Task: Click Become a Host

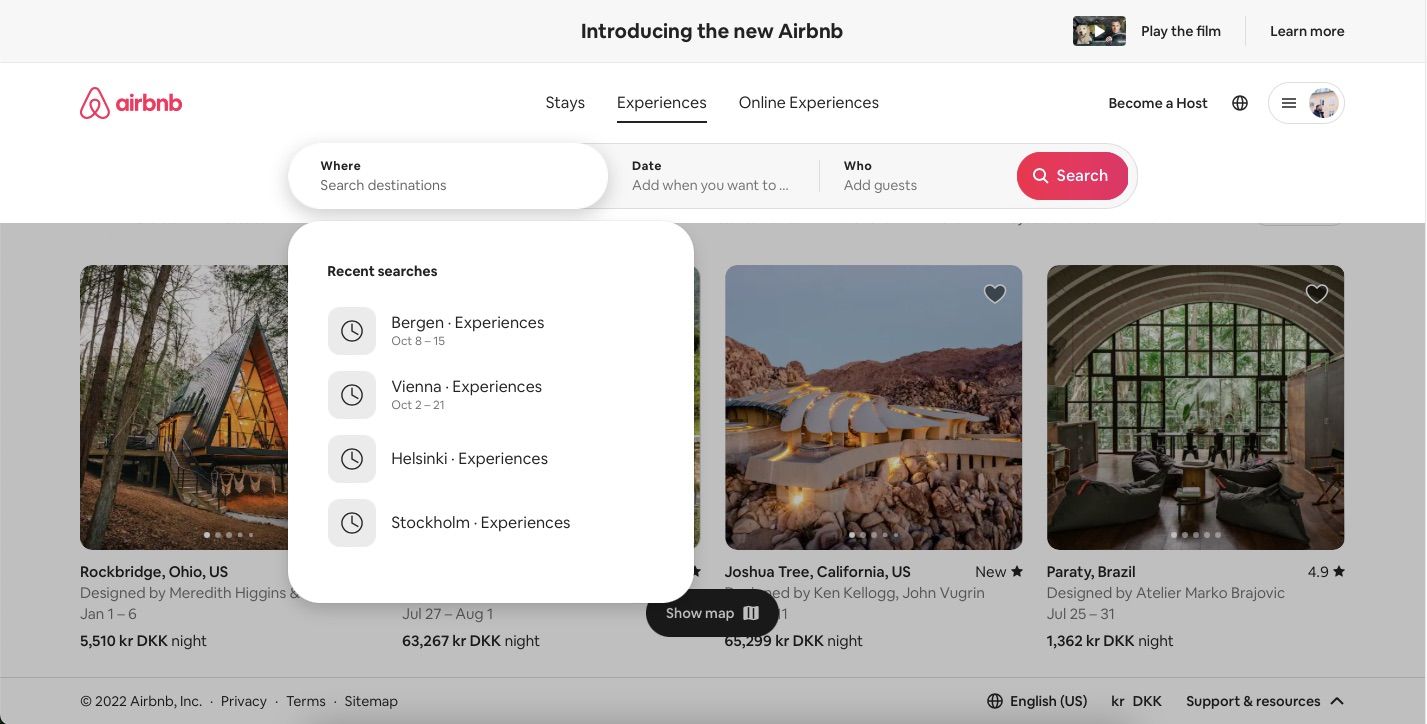Action: [1157, 102]
